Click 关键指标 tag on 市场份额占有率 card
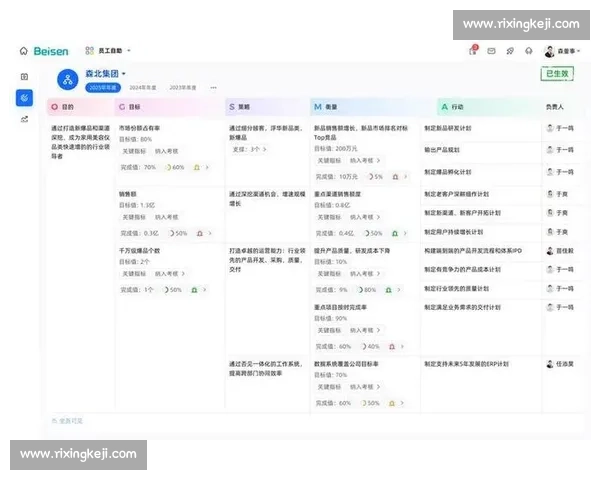The image size is (600, 480). [x=134, y=151]
